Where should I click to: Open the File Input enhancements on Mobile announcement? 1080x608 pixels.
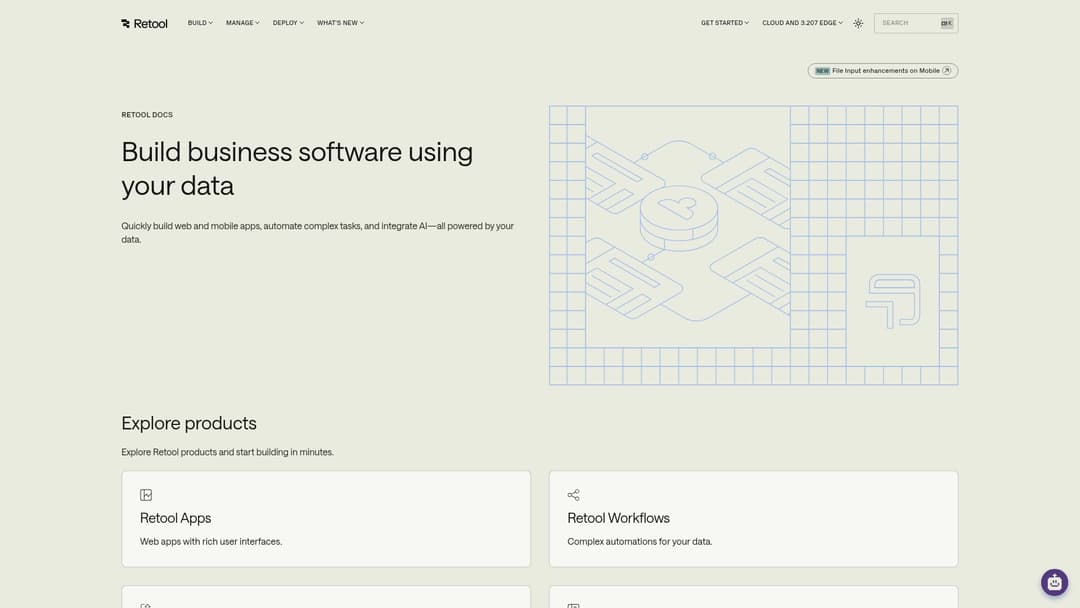[882, 71]
